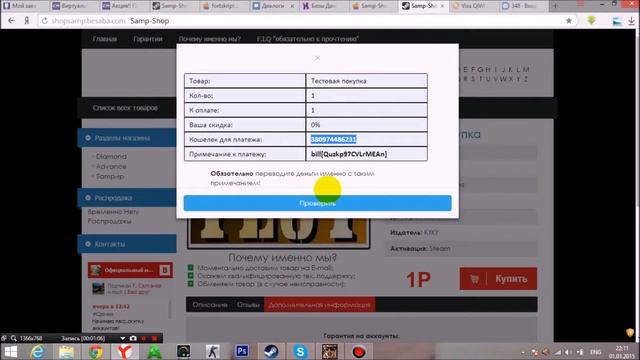Open Steam from taskbar
The height and width of the screenshot is (360, 640).
click(x=271, y=351)
